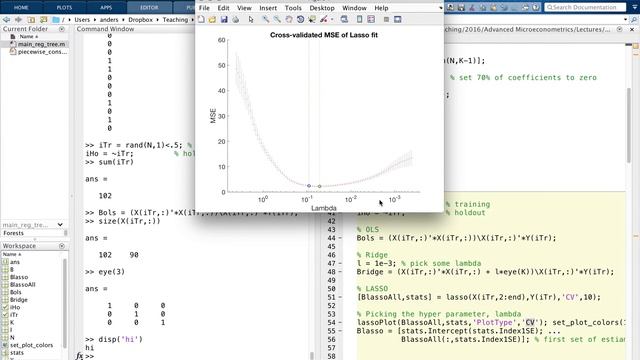The image size is (640, 360).
Task: Open Editor panel actions menu
Action: [x=620, y=29]
